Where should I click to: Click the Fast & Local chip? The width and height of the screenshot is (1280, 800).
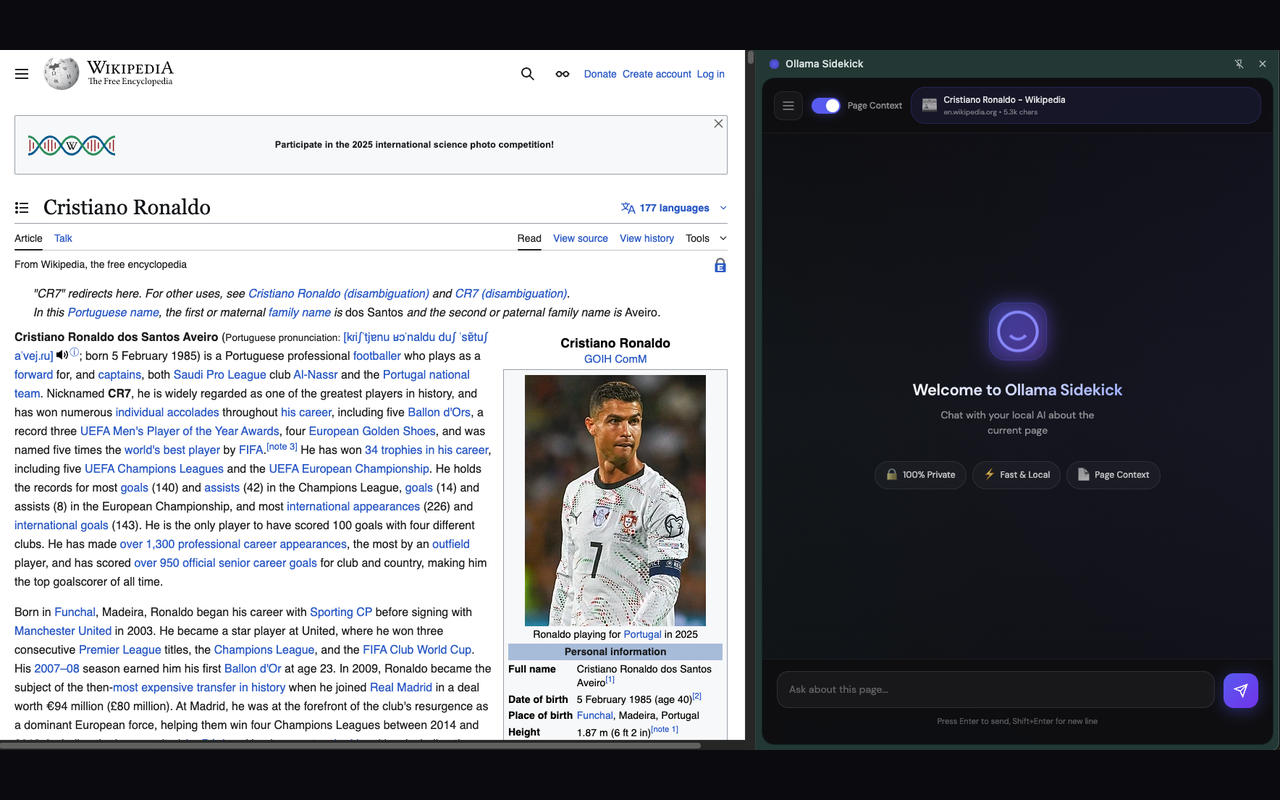coord(1016,475)
